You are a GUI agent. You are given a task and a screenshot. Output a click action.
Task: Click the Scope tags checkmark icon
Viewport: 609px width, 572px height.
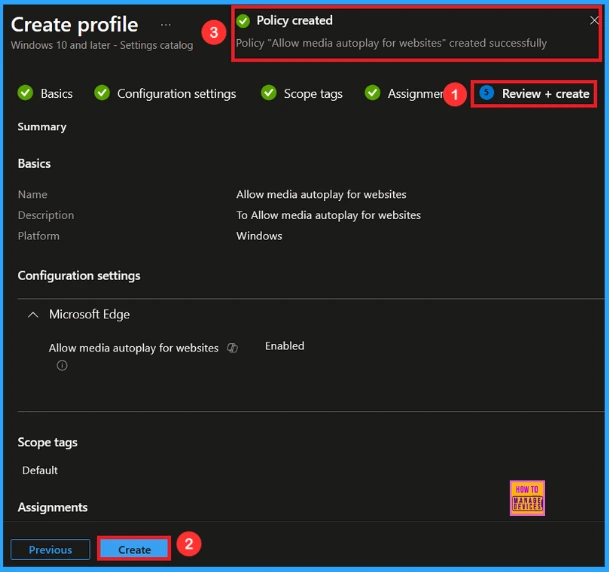click(268, 93)
